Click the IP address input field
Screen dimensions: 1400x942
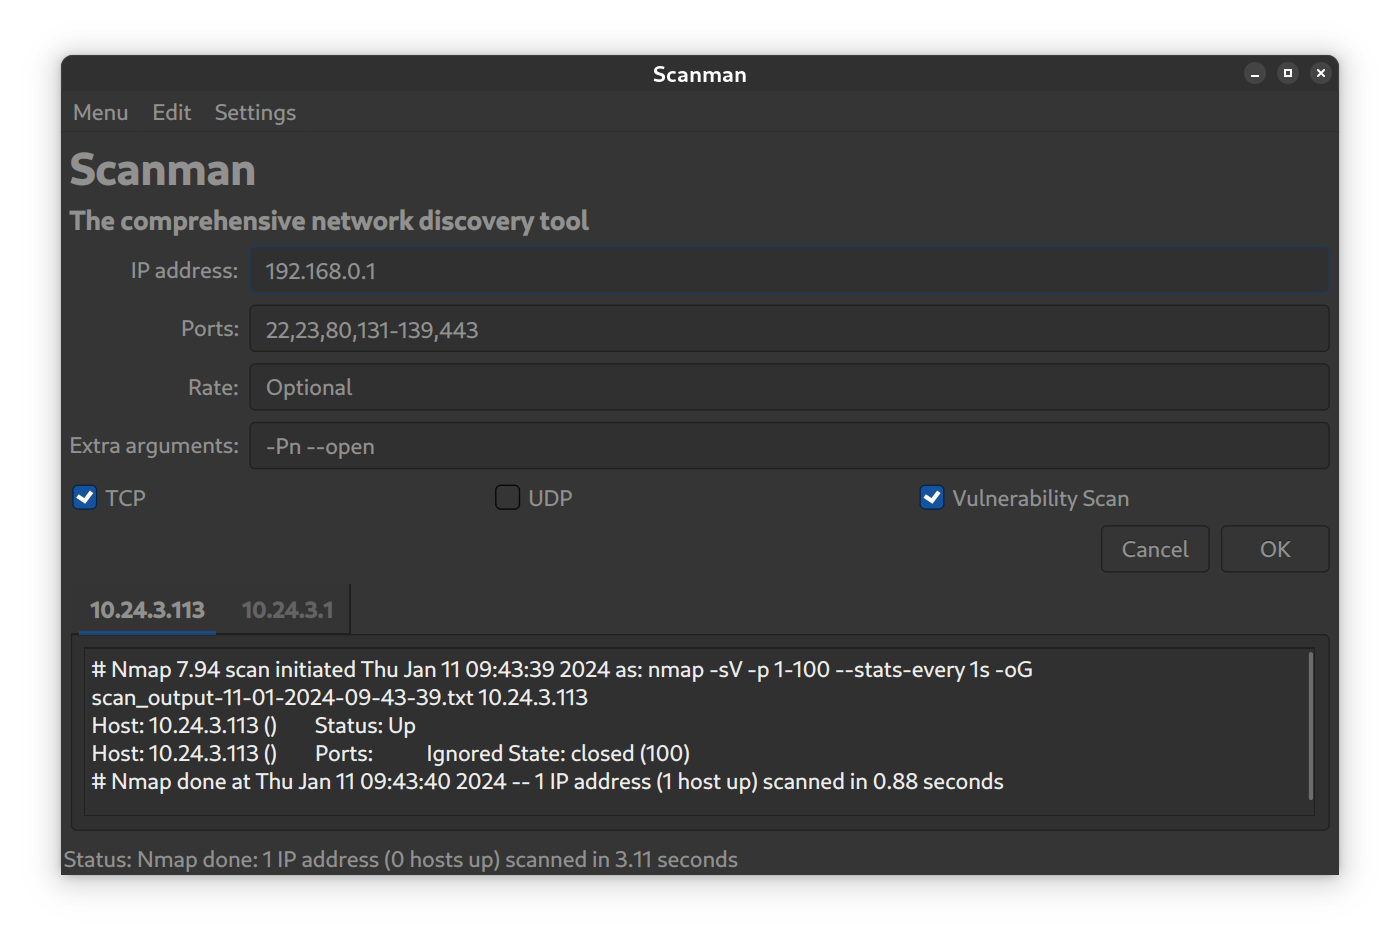point(789,271)
